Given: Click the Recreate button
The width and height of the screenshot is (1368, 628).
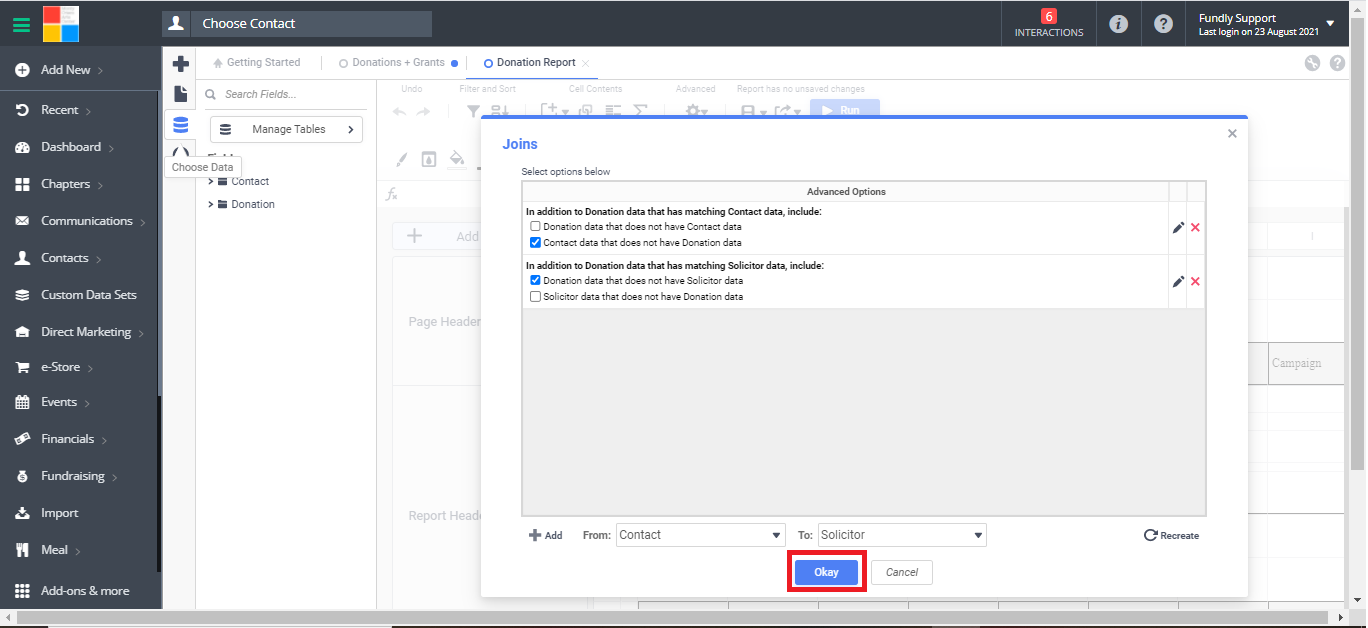Looking at the screenshot, I should pyautogui.click(x=1171, y=535).
